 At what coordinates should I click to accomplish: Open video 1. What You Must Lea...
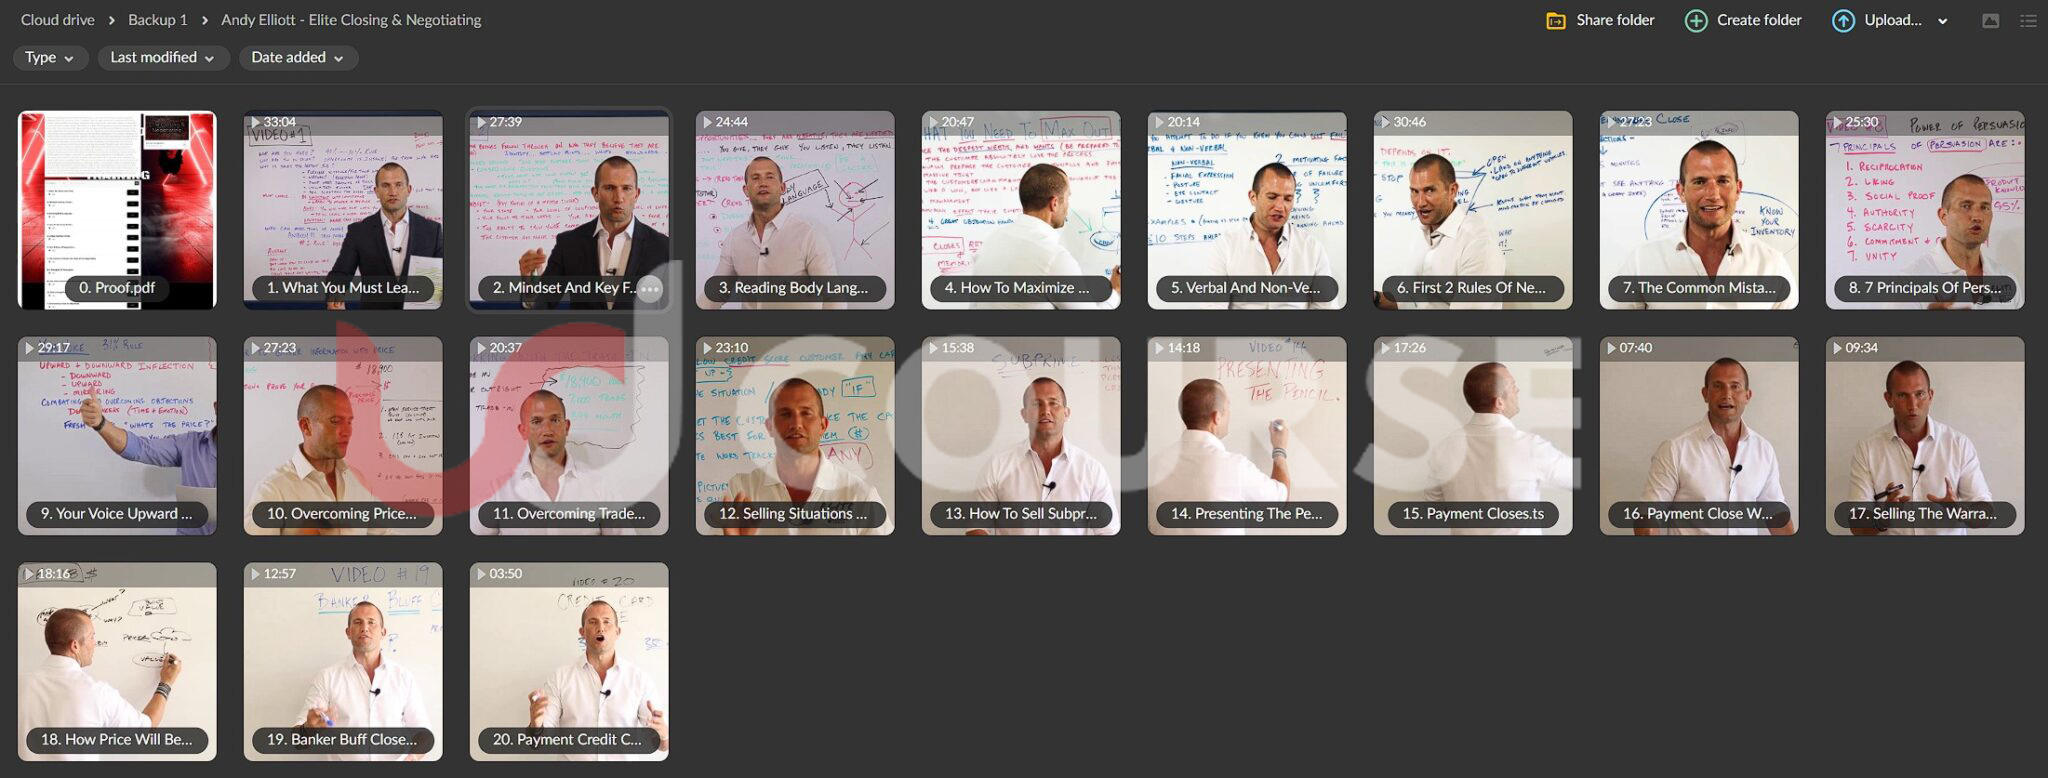tap(343, 210)
